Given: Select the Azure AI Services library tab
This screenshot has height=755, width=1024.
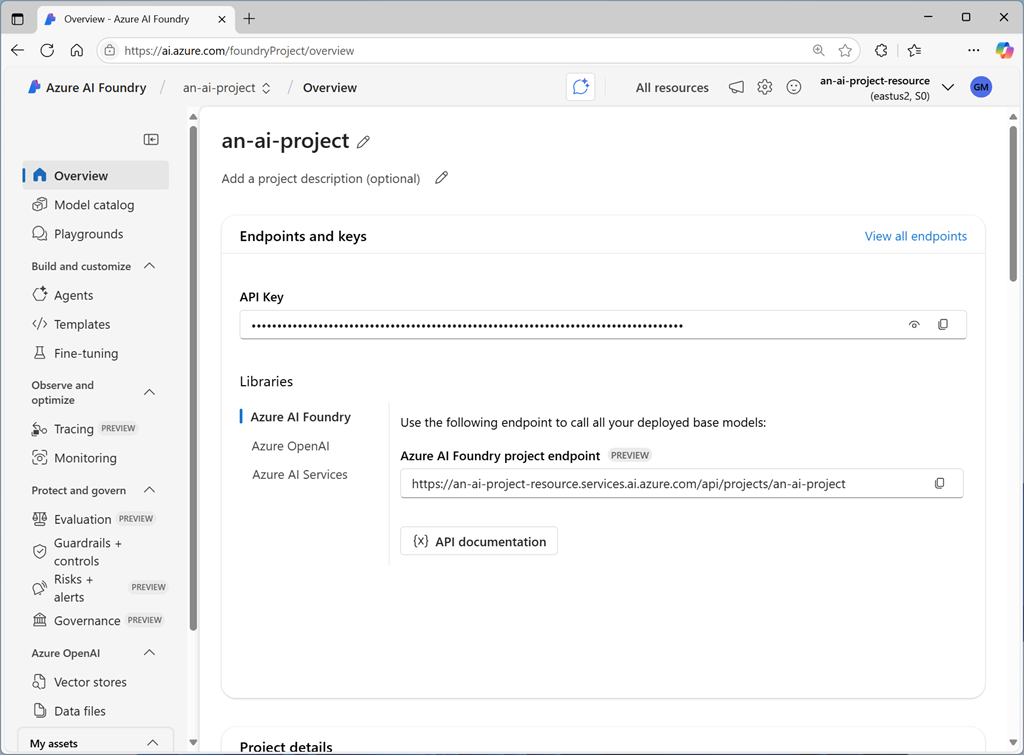Looking at the screenshot, I should coord(300,475).
